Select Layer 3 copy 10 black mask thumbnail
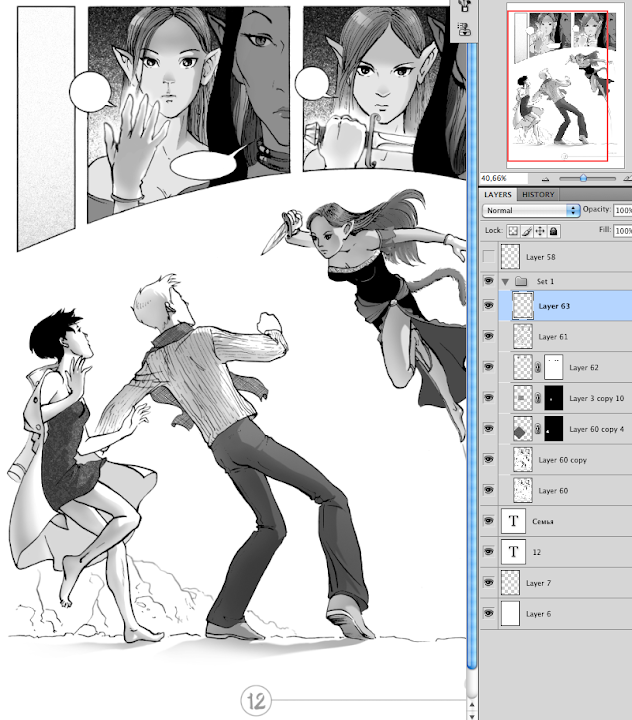The height and width of the screenshot is (720, 632). [x=553, y=398]
